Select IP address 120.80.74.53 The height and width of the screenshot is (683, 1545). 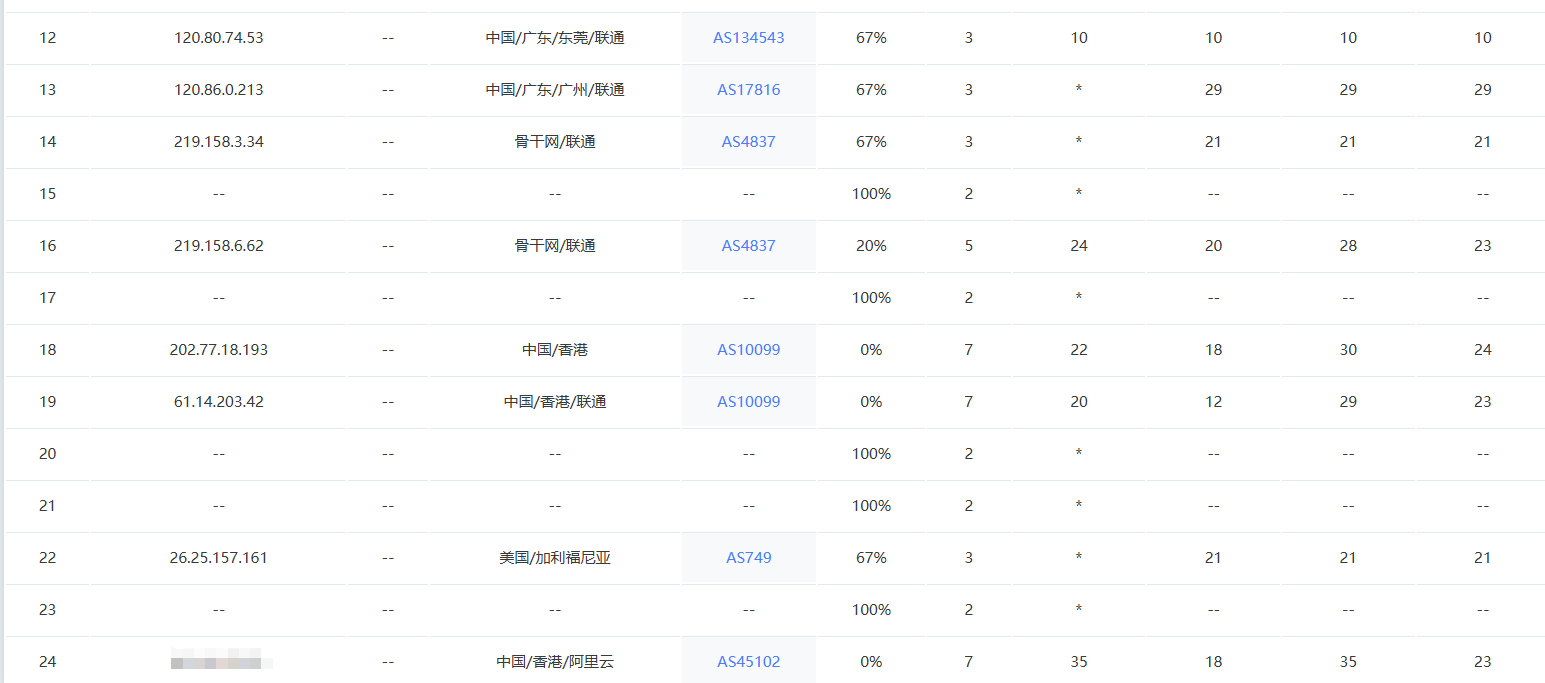coord(219,38)
